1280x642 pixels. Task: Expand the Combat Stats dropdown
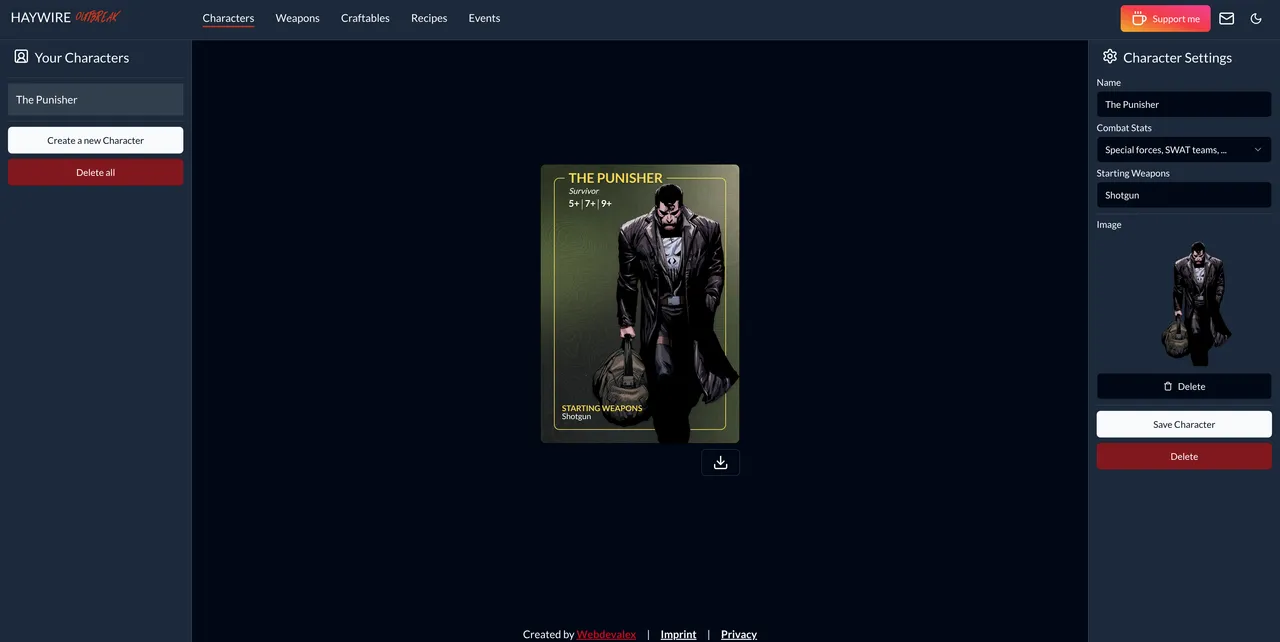pyautogui.click(x=1184, y=150)
